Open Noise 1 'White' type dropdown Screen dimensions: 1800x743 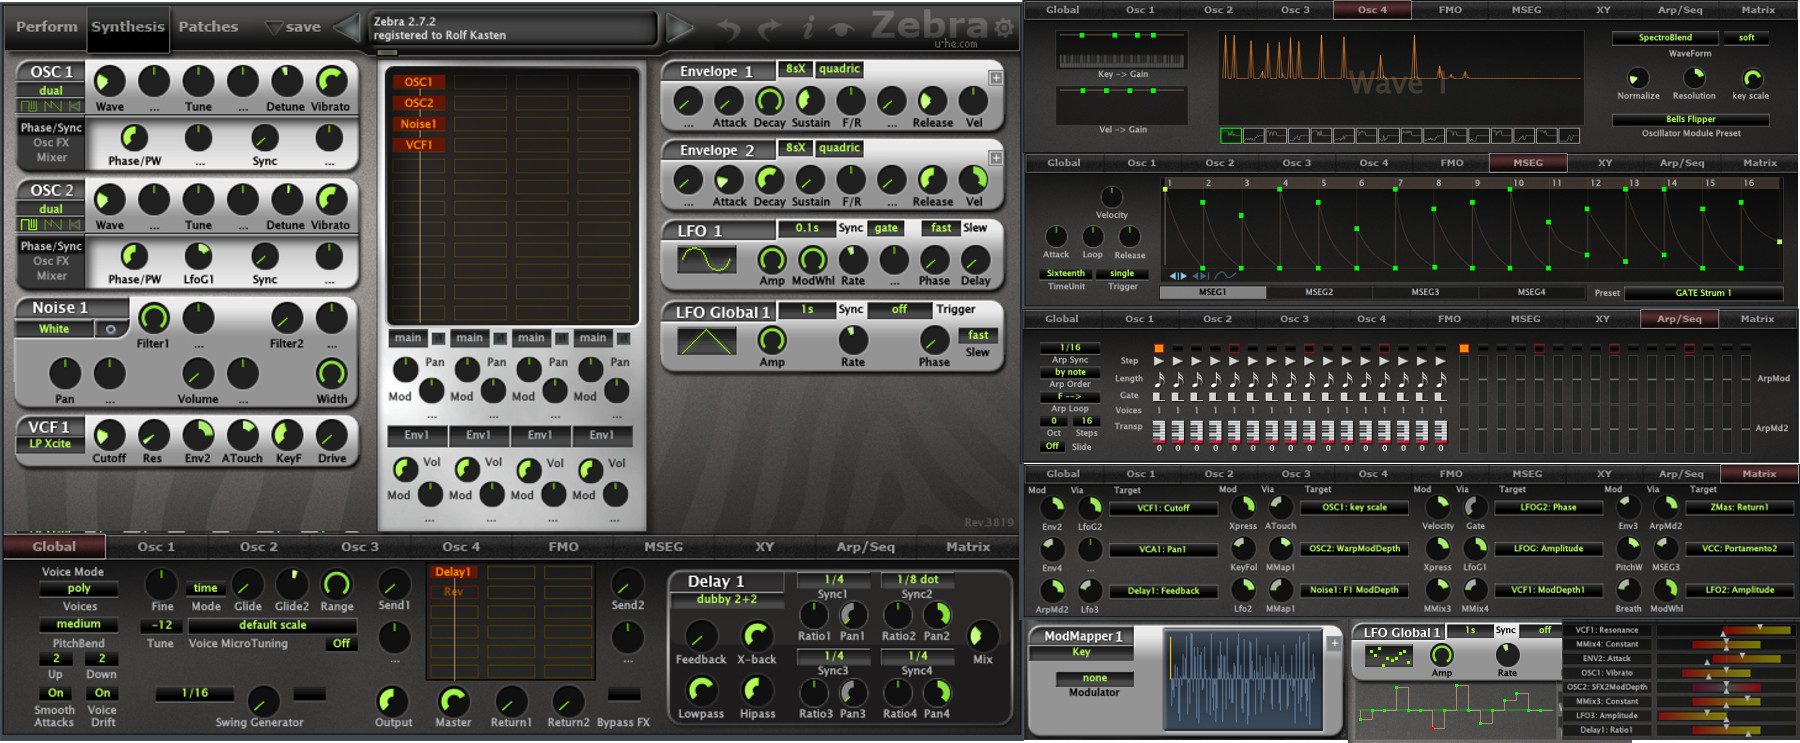coord(54,329)
